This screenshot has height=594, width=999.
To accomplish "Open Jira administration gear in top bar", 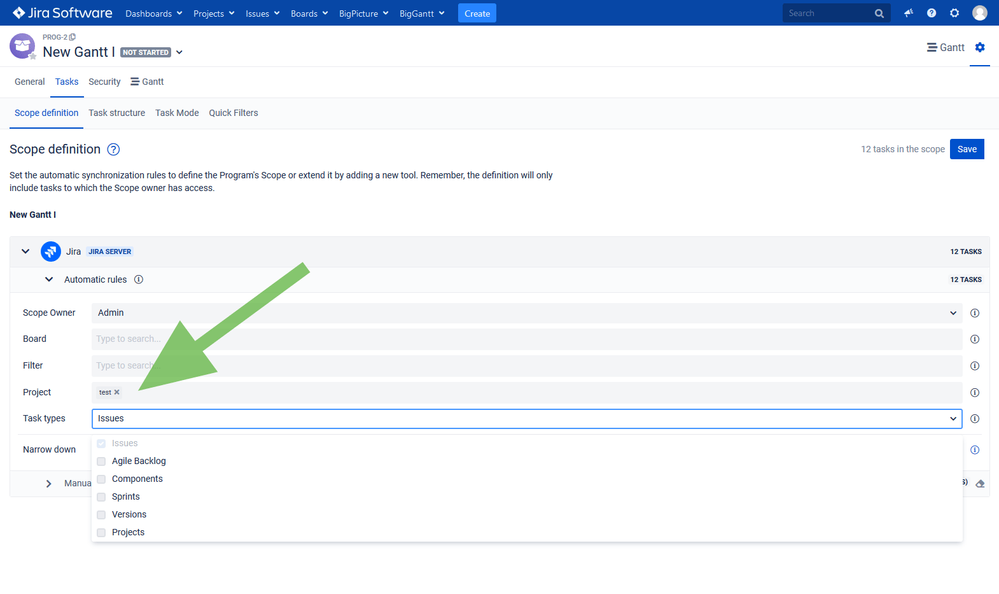I will (x=954, y=13).
